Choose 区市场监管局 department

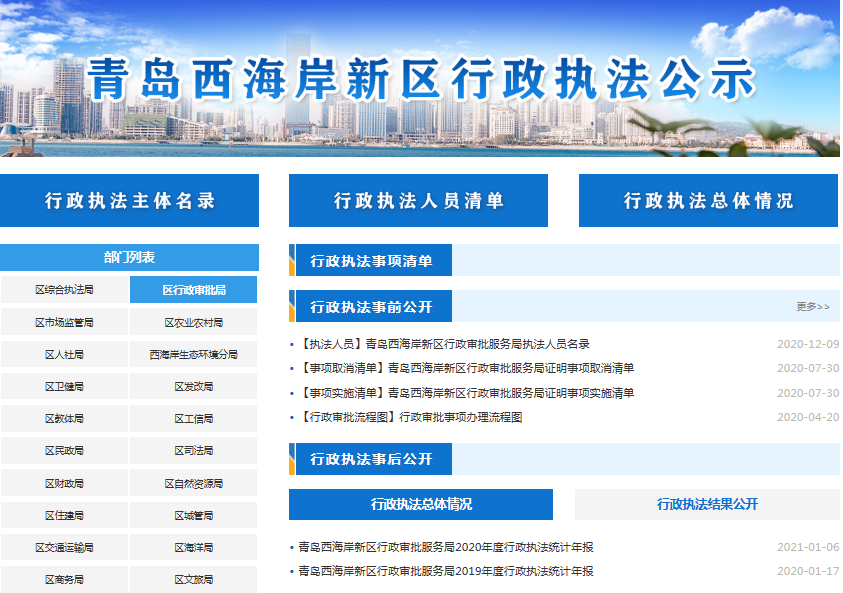(x=64, y=323)
